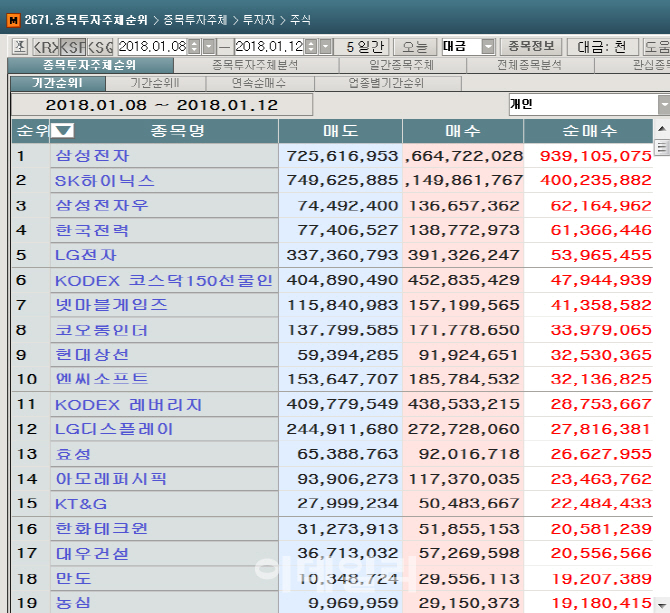
Task: Open stock 넷마블게임즈 in list
Action: point(112,305)
